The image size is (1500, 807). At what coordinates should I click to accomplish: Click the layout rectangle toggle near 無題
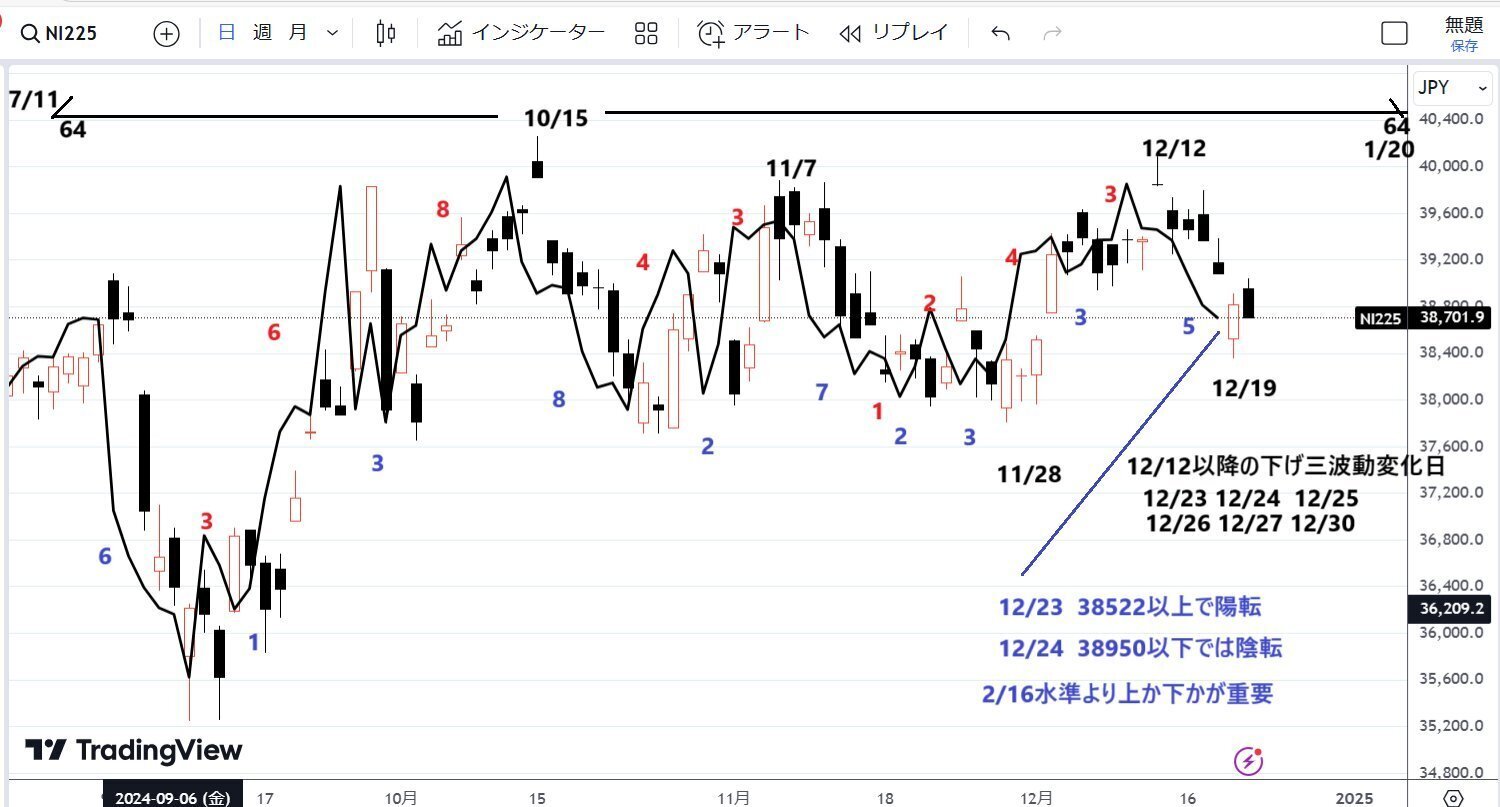tap(1394, 34)
